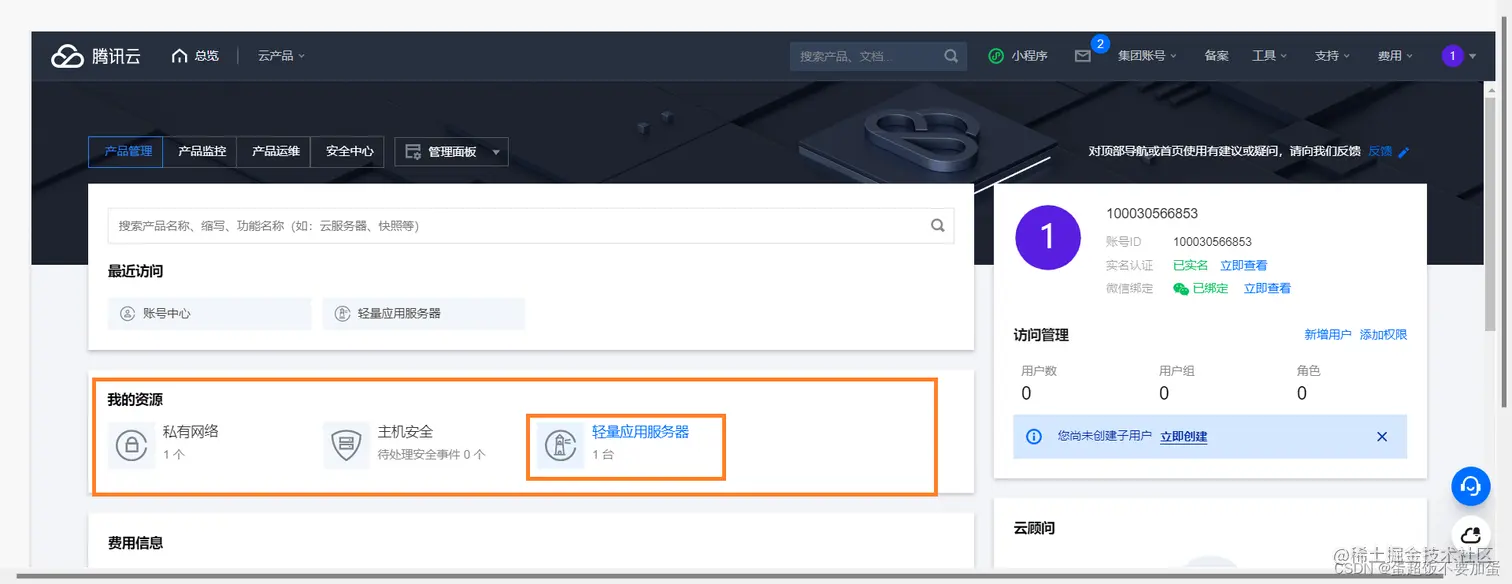Click the floating cloud assistant icon
The image size is (1512, 584).
pos(1470,534)
